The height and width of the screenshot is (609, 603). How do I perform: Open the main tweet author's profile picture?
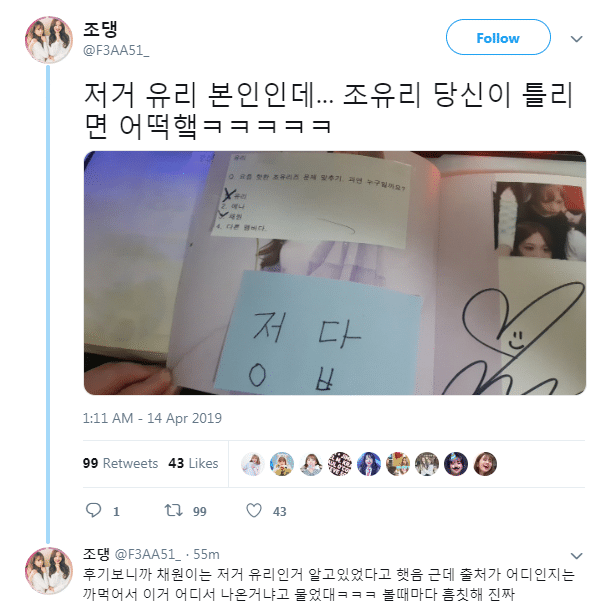pos(49,40)
